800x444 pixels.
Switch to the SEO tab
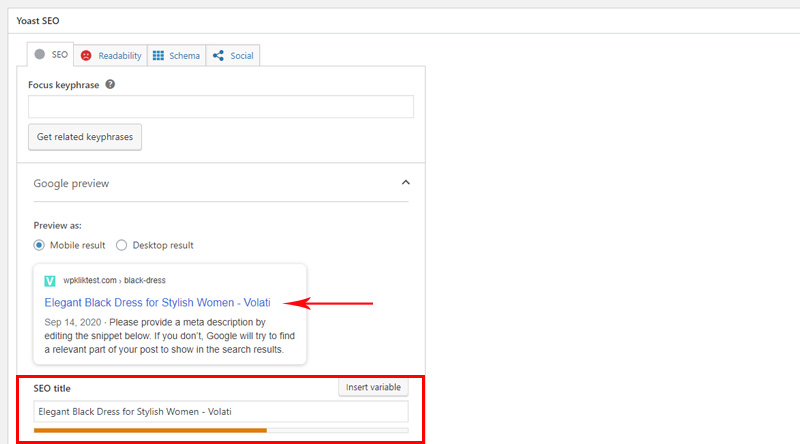tap(51, 55)
